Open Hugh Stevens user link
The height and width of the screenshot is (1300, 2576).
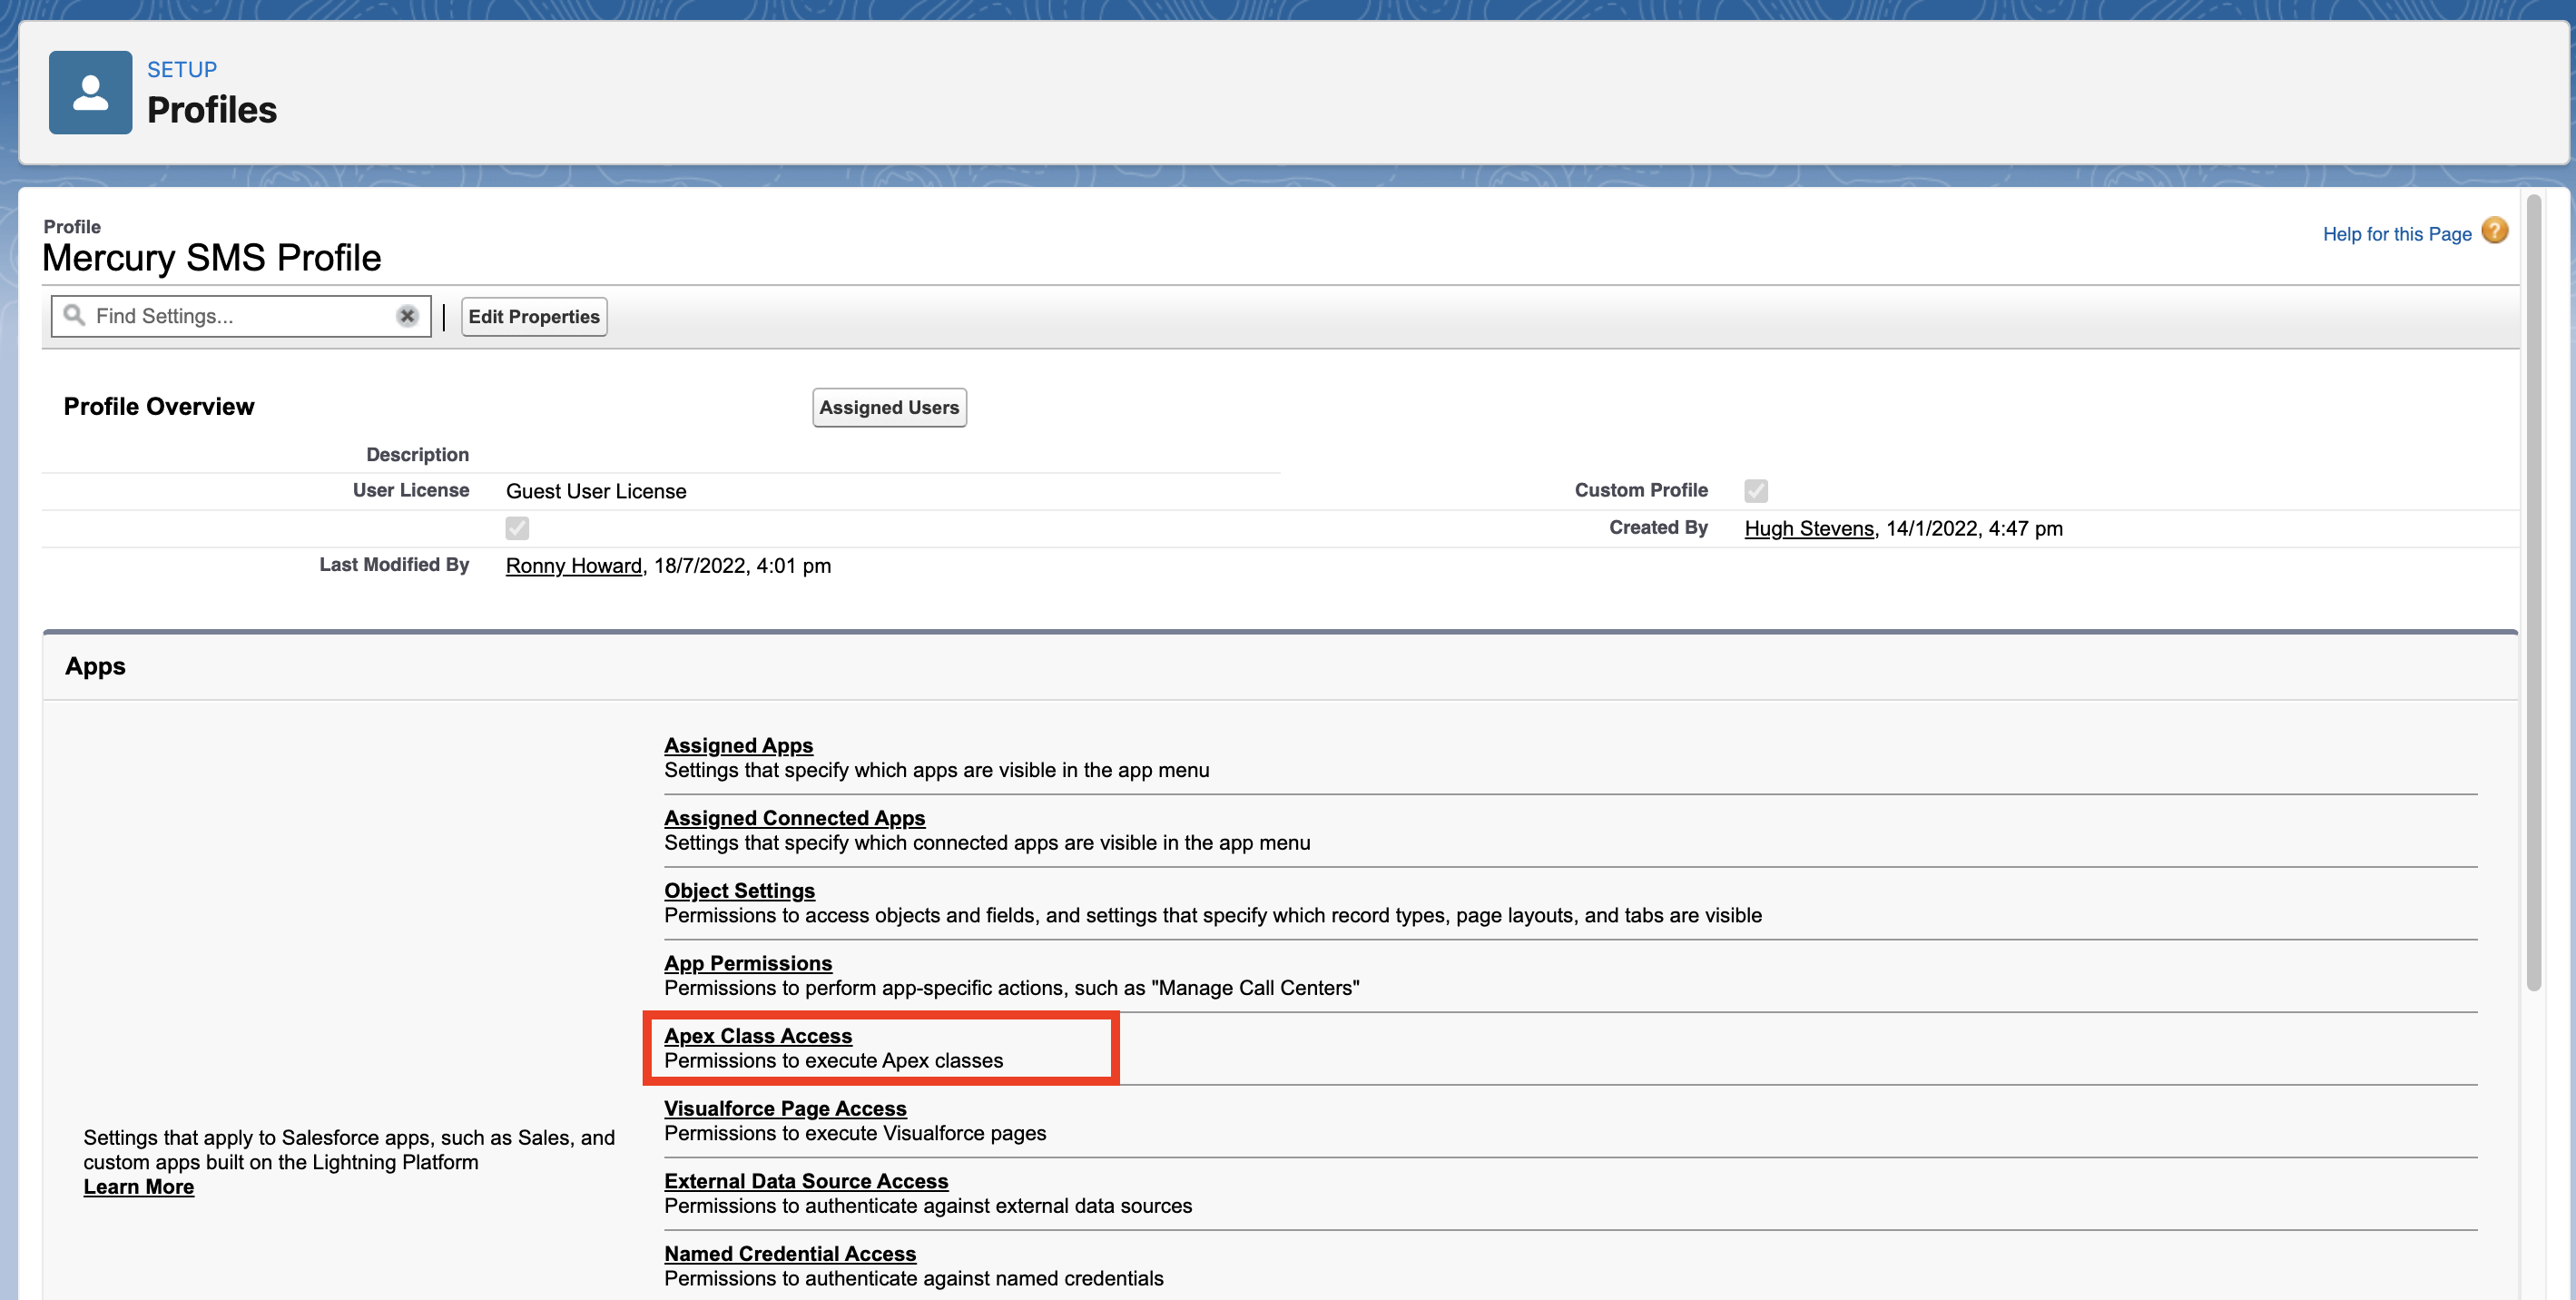(x=1809, y=528)
